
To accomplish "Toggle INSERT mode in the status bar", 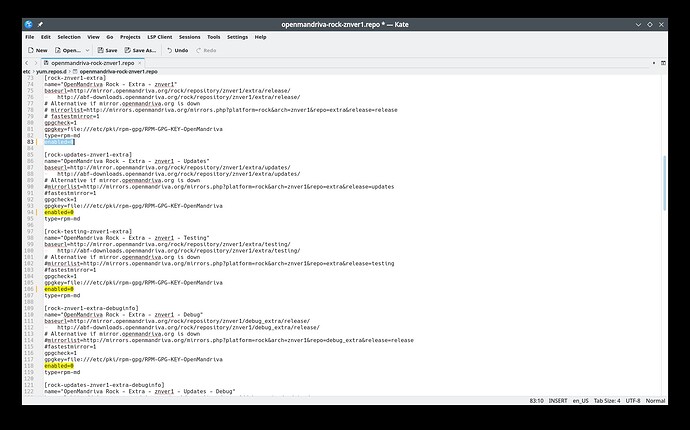I will point(558,401).
